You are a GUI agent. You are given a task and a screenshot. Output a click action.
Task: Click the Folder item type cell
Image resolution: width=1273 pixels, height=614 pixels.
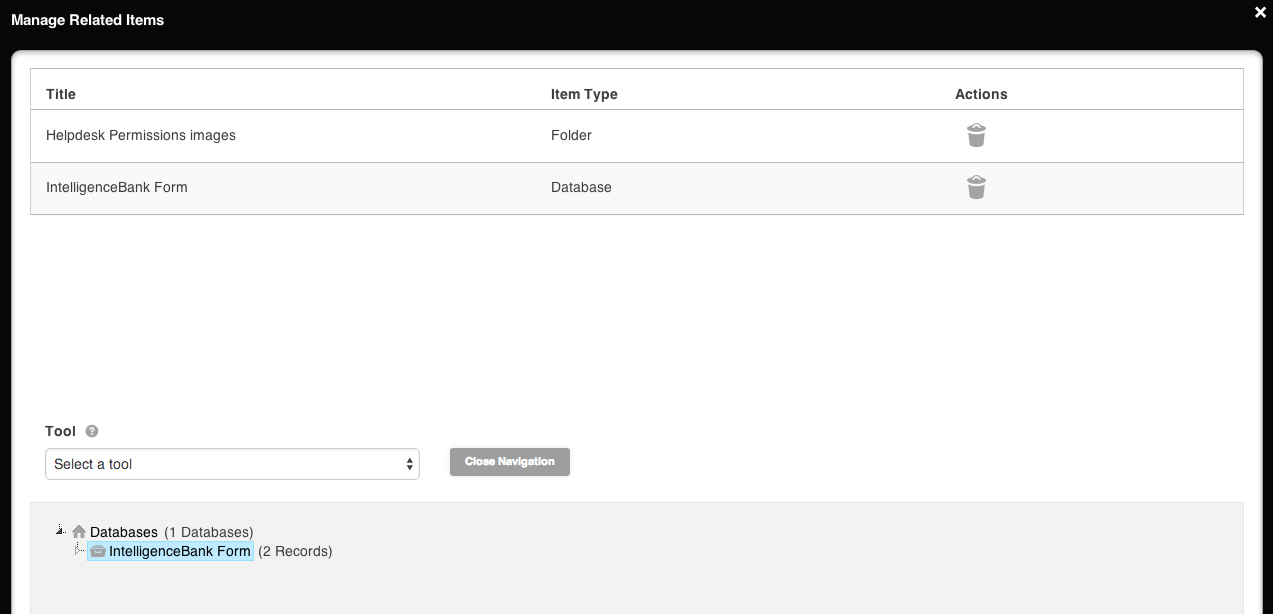coord(572,135)
